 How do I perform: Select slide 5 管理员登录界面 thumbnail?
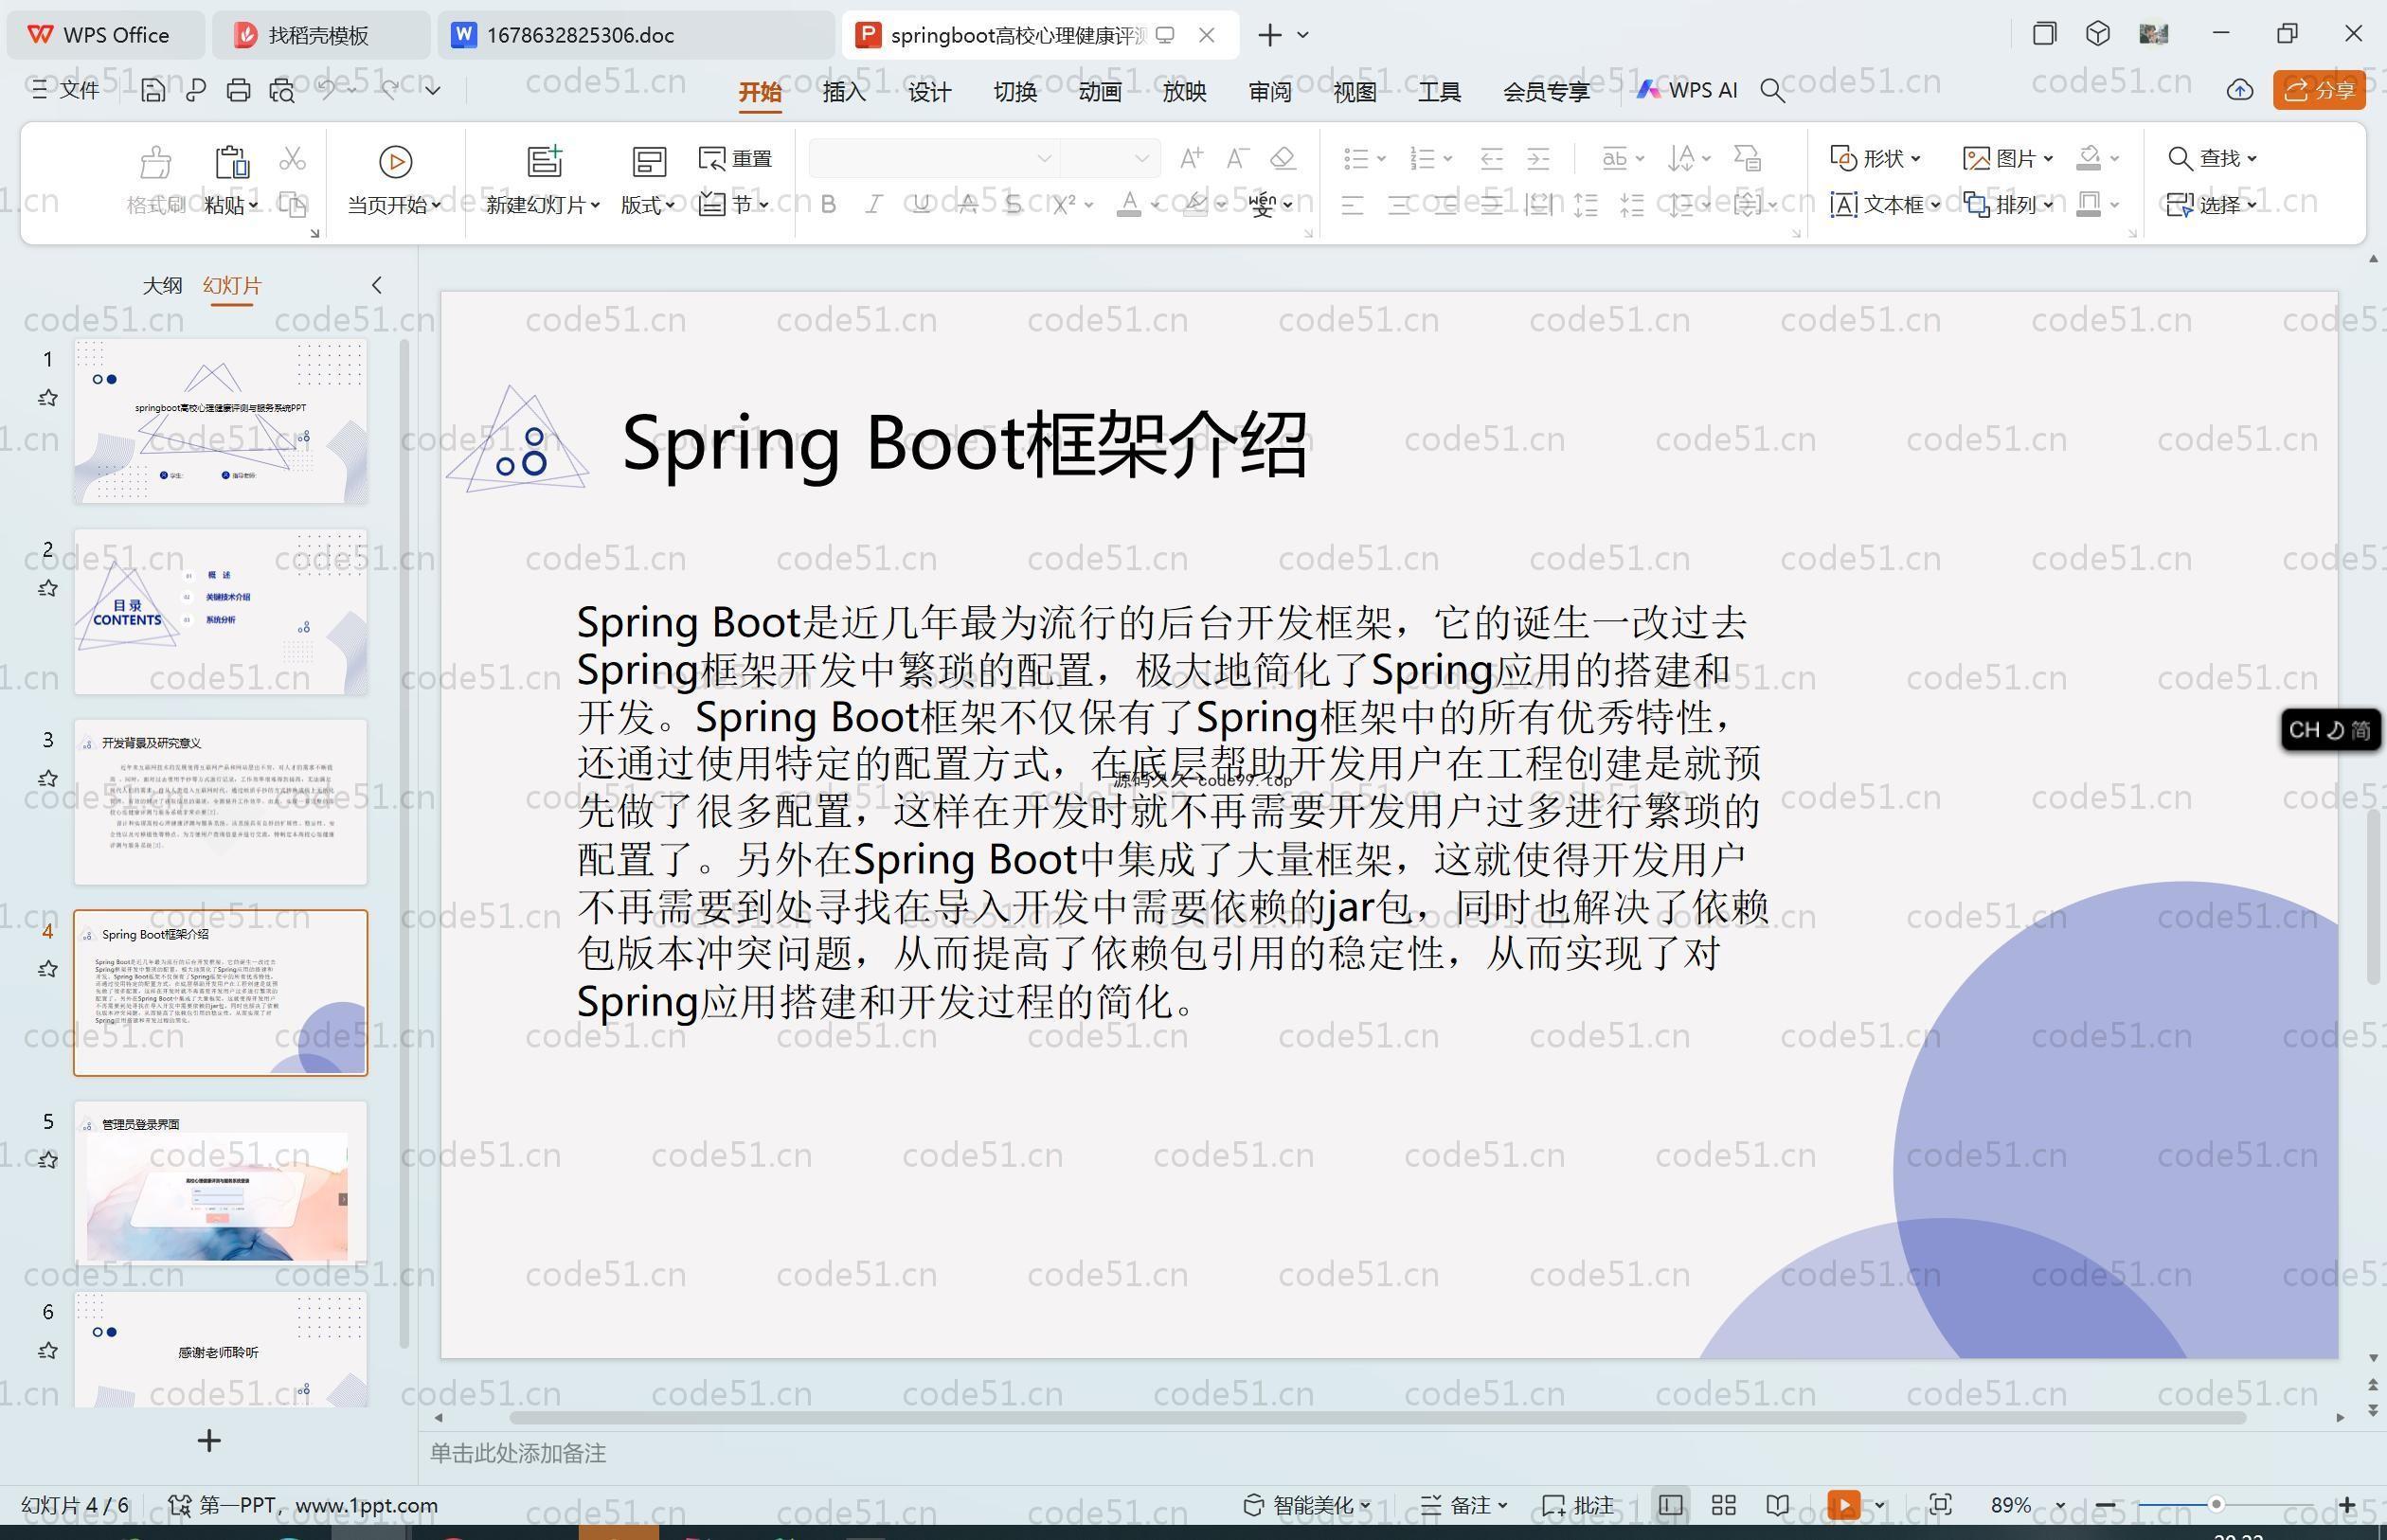[x=221, y=1182]
